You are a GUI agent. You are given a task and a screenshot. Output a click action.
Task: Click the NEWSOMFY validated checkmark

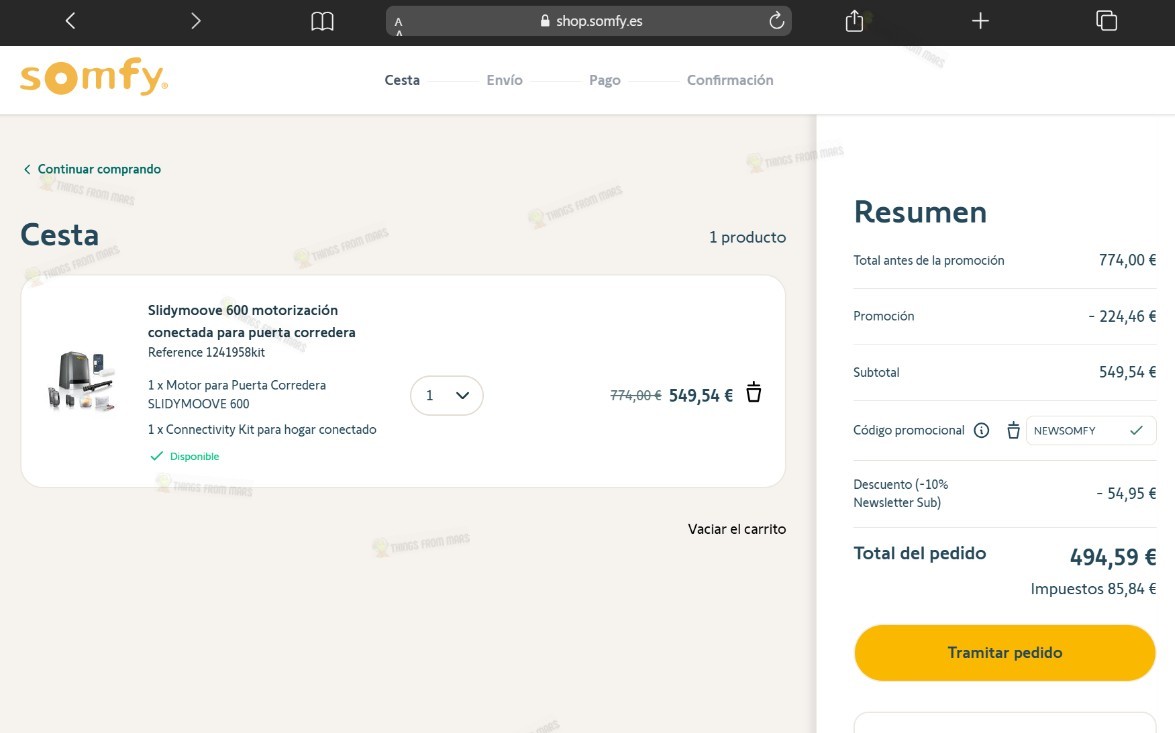(1137, 430)
